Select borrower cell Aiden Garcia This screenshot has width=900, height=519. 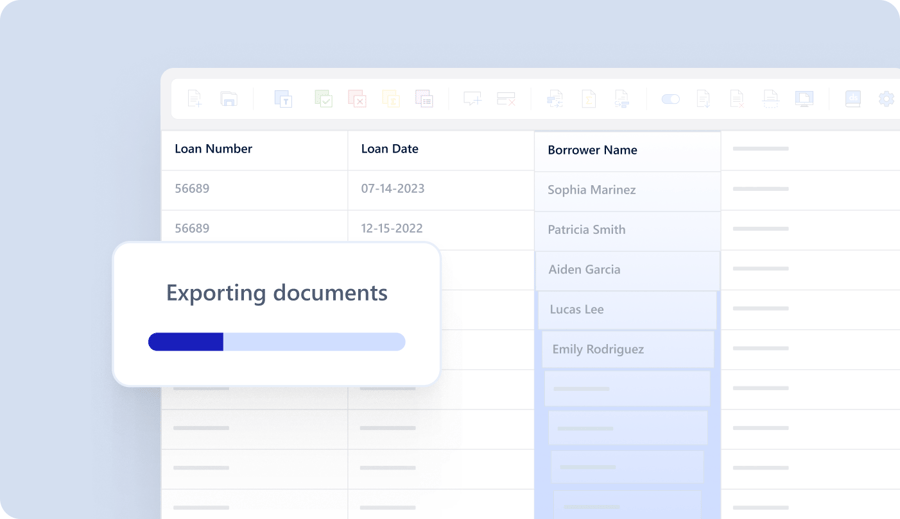(627, 270)
